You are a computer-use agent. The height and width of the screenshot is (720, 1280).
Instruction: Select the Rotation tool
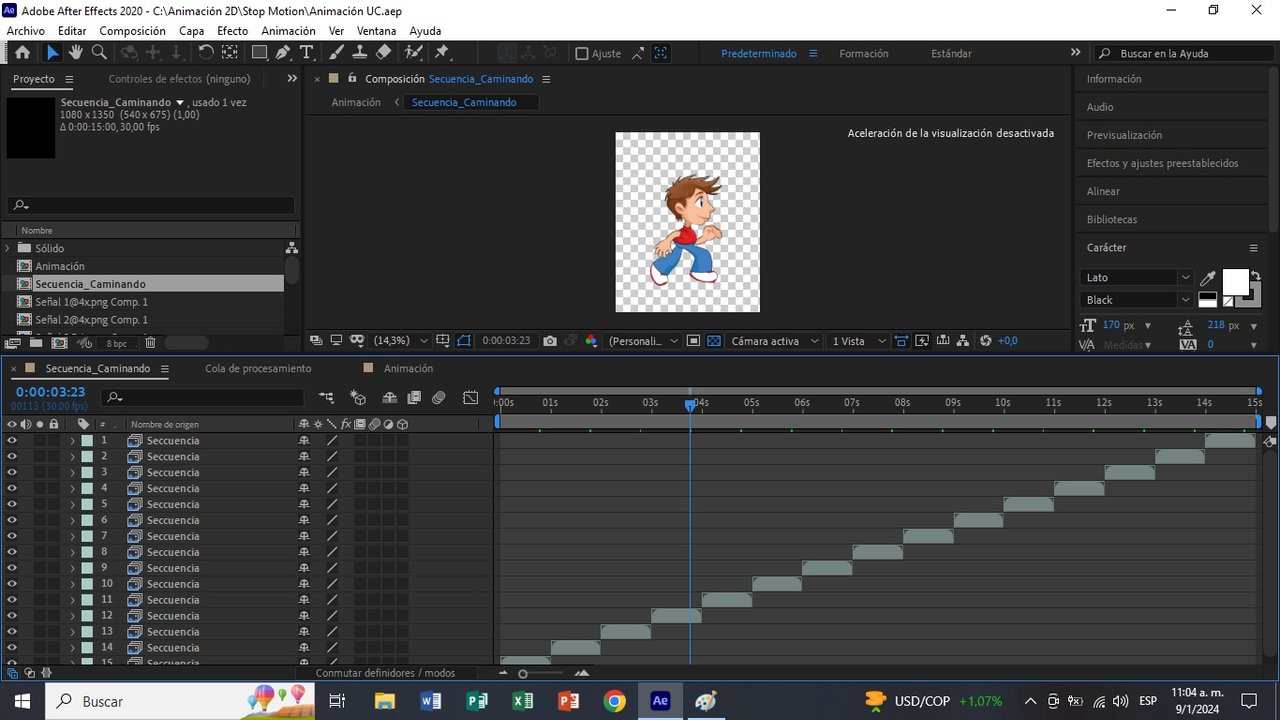tap(206, 53)
